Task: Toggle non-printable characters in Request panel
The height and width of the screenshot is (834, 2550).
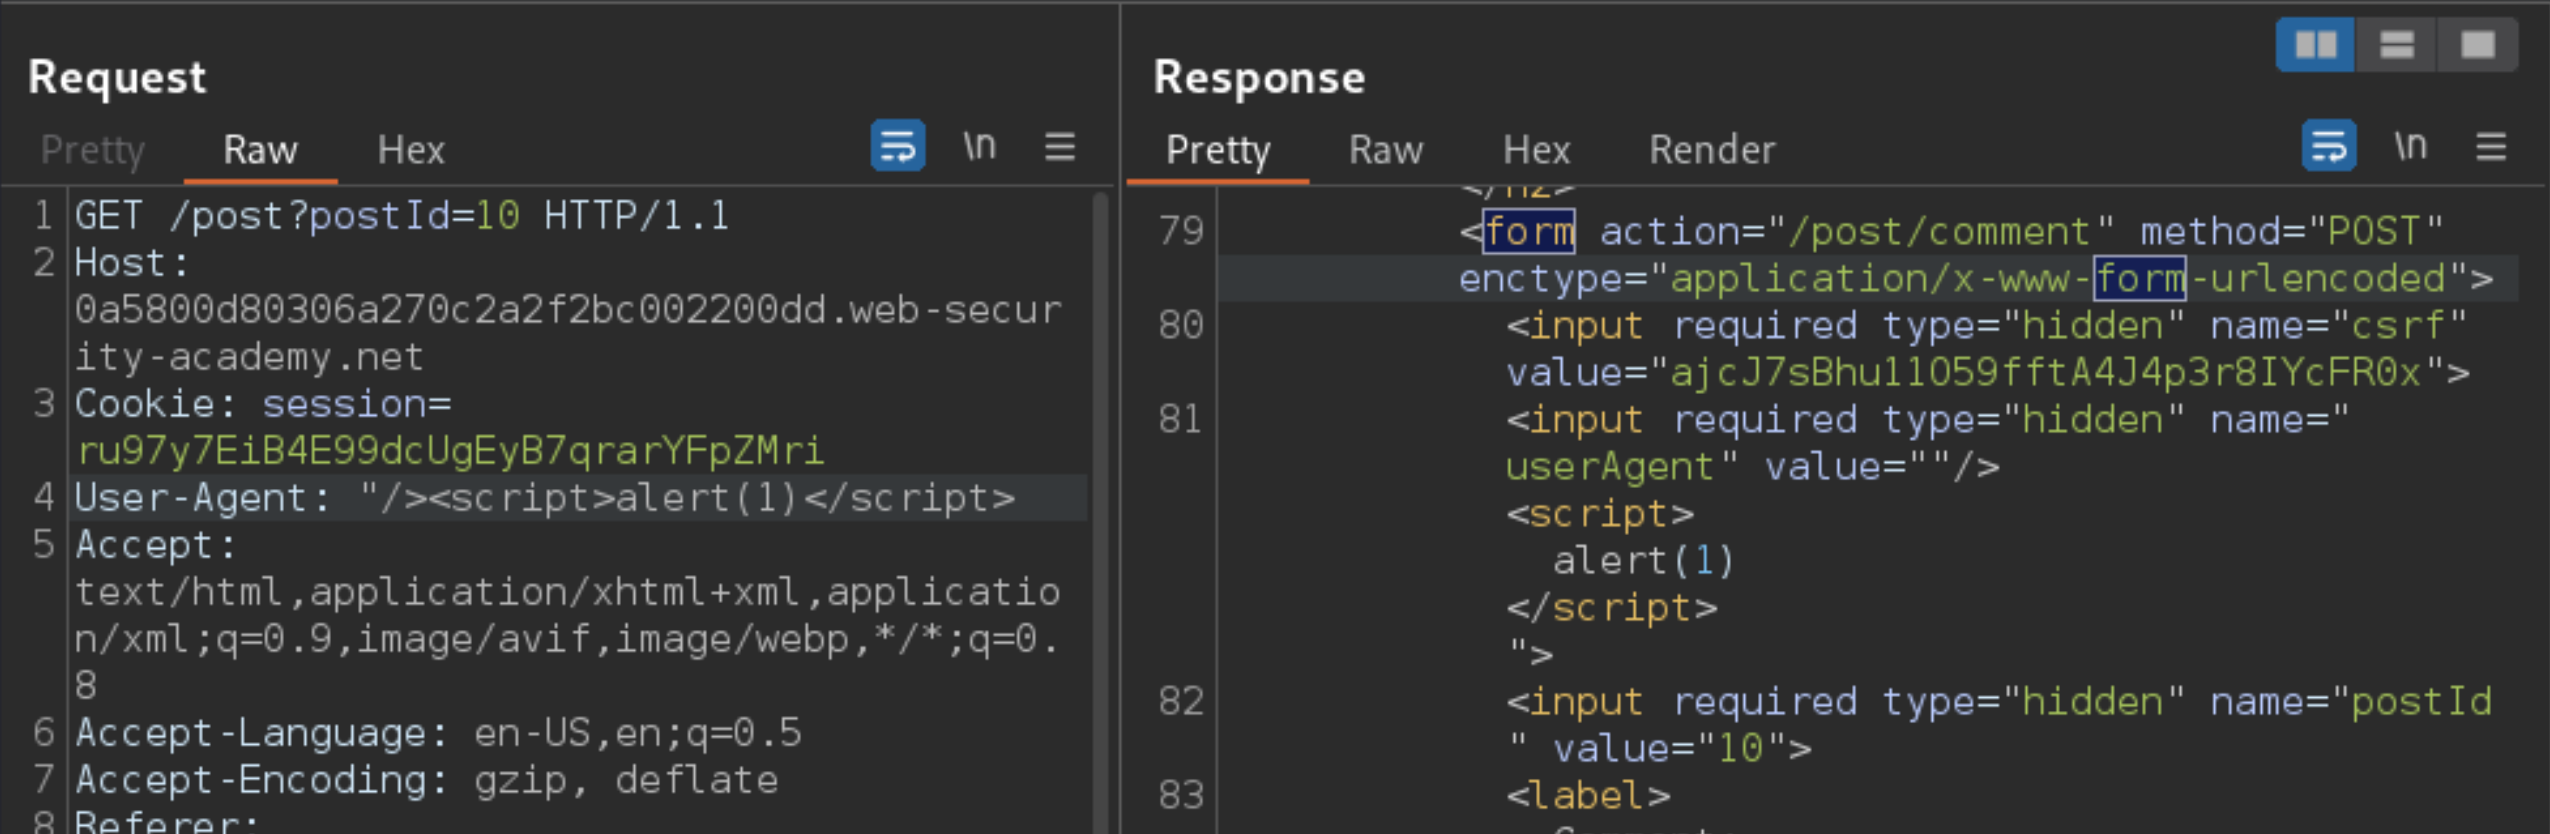Action: (x=980, y=146)
